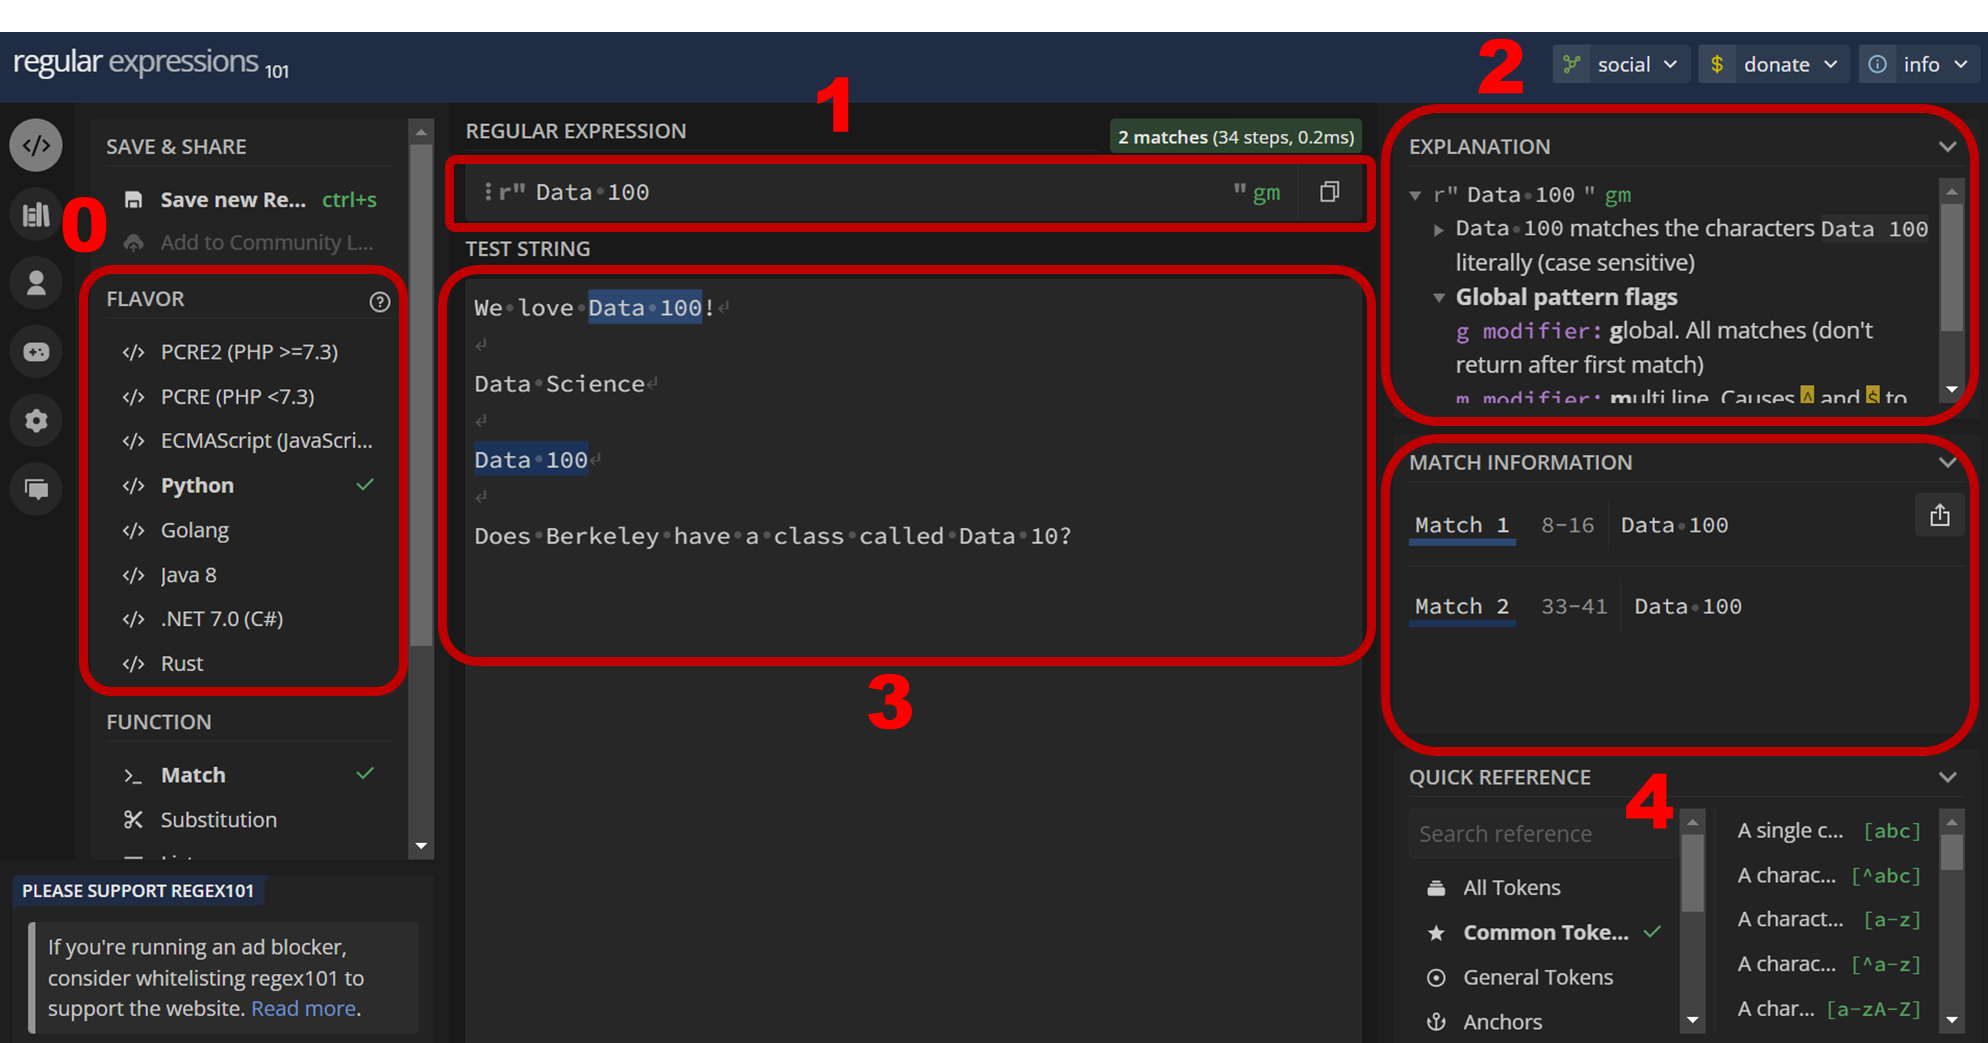The image size is (1988, 1043).
Task: Open the Regex Tester sidebar icon
Action: click(x=36, y=145)
